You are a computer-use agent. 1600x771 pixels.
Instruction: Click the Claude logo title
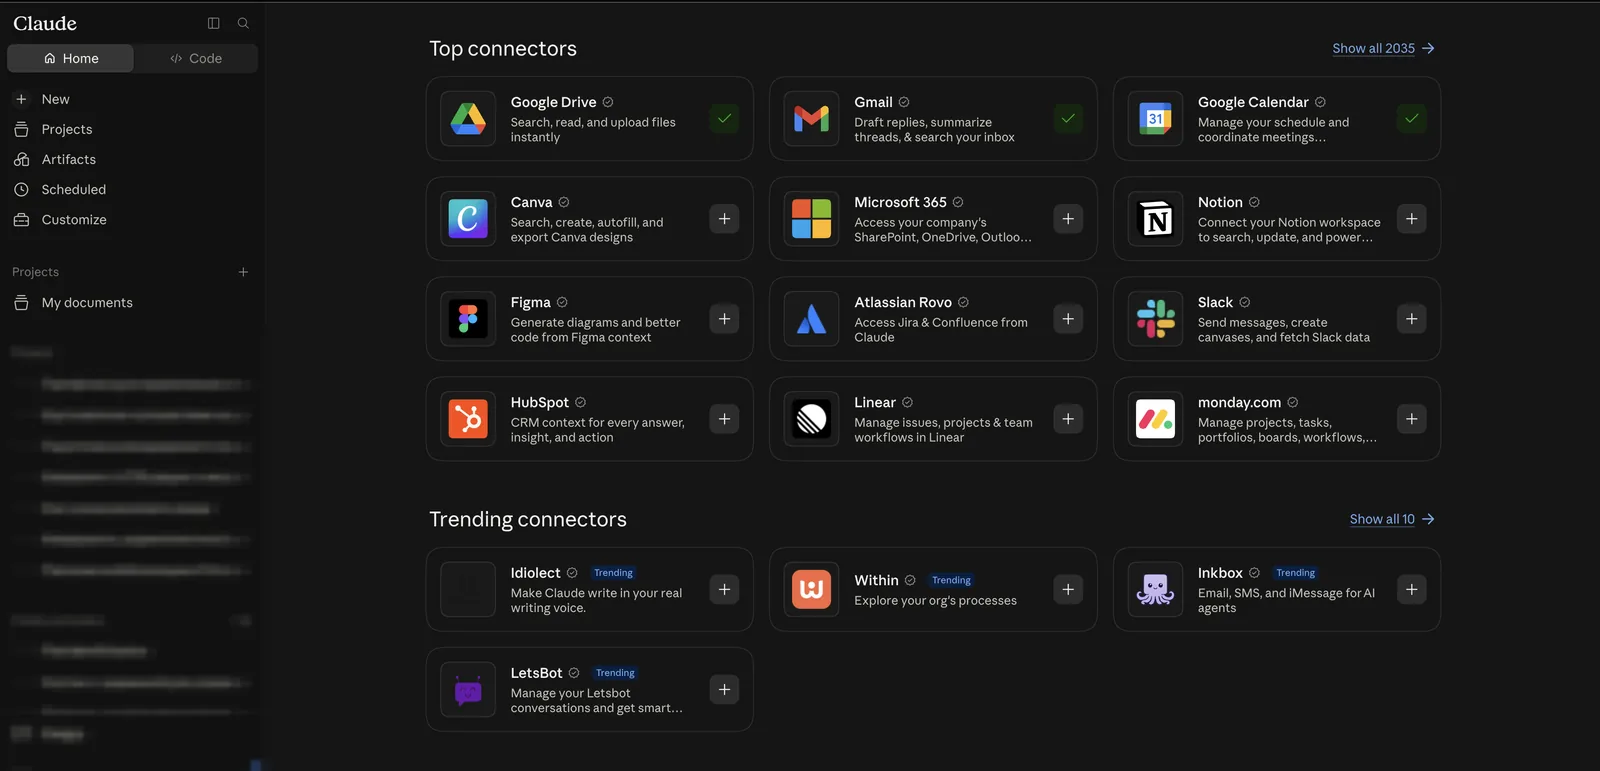click(45, 23)
